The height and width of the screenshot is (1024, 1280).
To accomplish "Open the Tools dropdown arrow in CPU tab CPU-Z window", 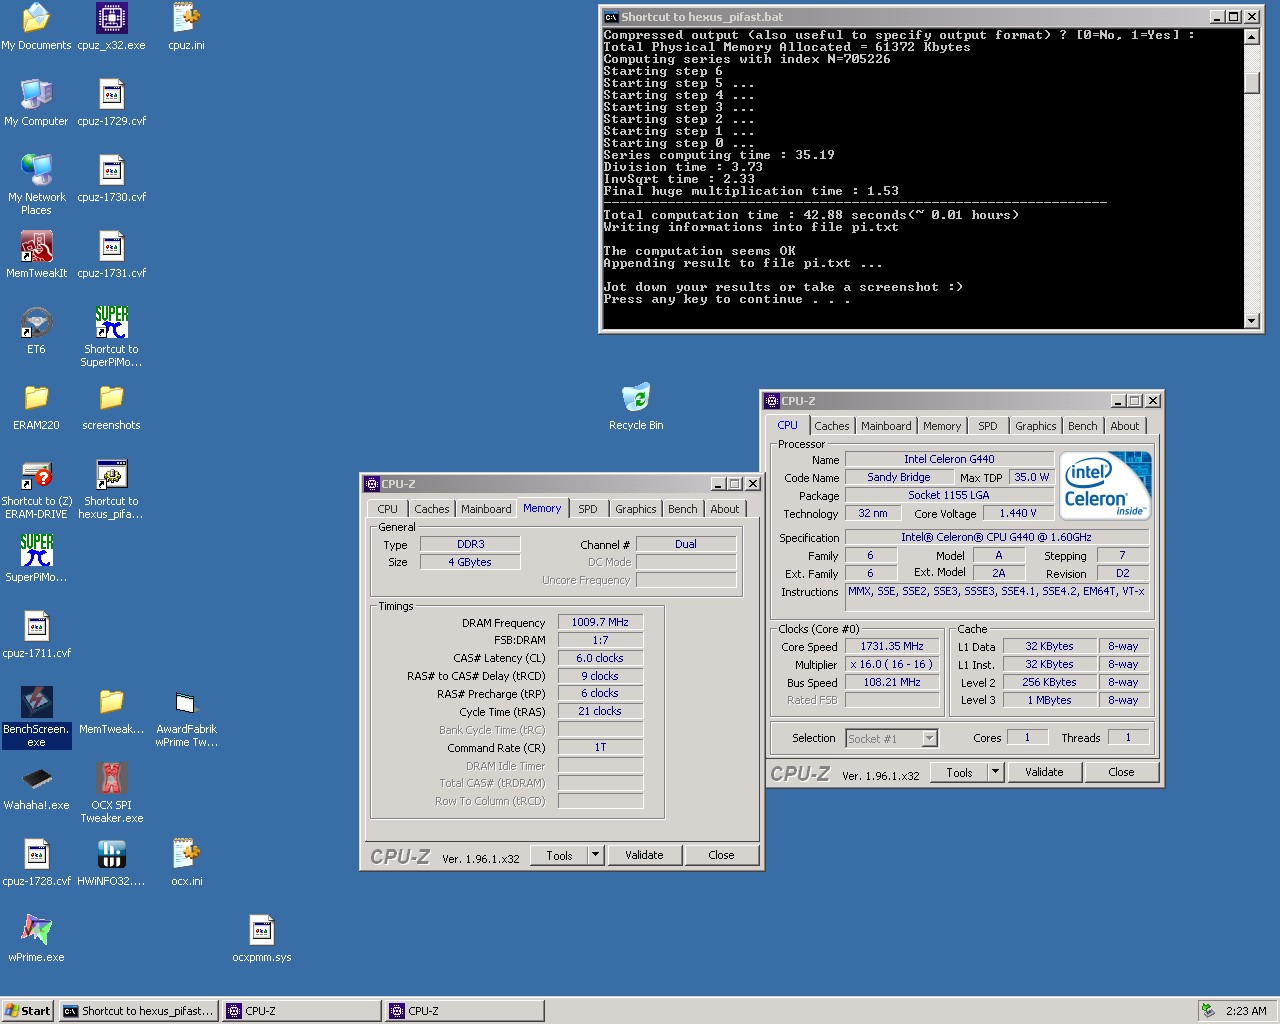I will (995, 772).
